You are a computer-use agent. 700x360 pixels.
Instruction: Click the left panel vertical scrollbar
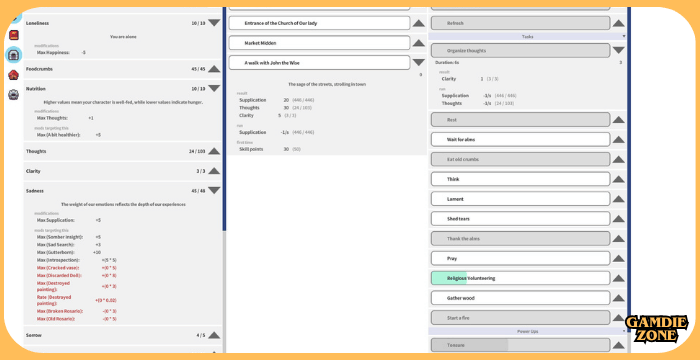pos(224,118)
